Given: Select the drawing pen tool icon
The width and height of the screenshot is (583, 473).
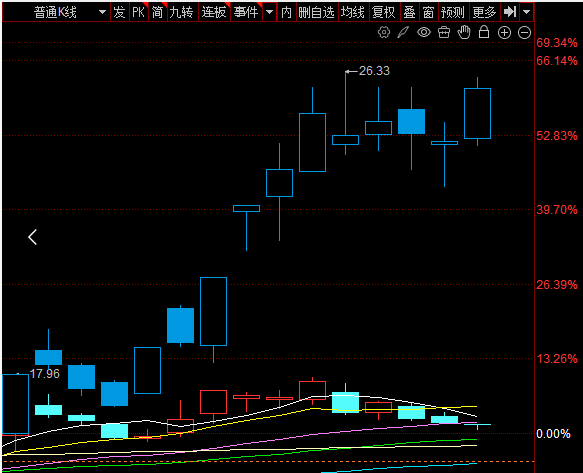Looking at the screenshot, I should [x=403, y=32].
